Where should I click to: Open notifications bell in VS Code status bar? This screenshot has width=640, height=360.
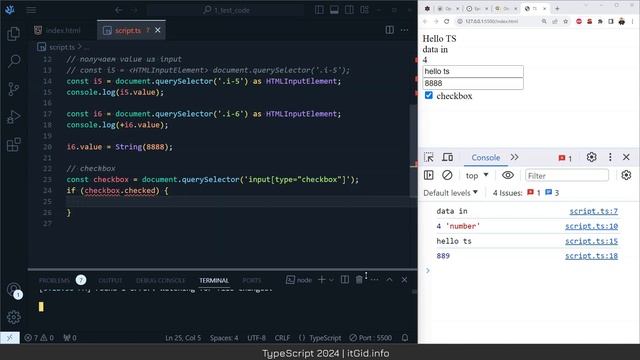coord(405,338)
